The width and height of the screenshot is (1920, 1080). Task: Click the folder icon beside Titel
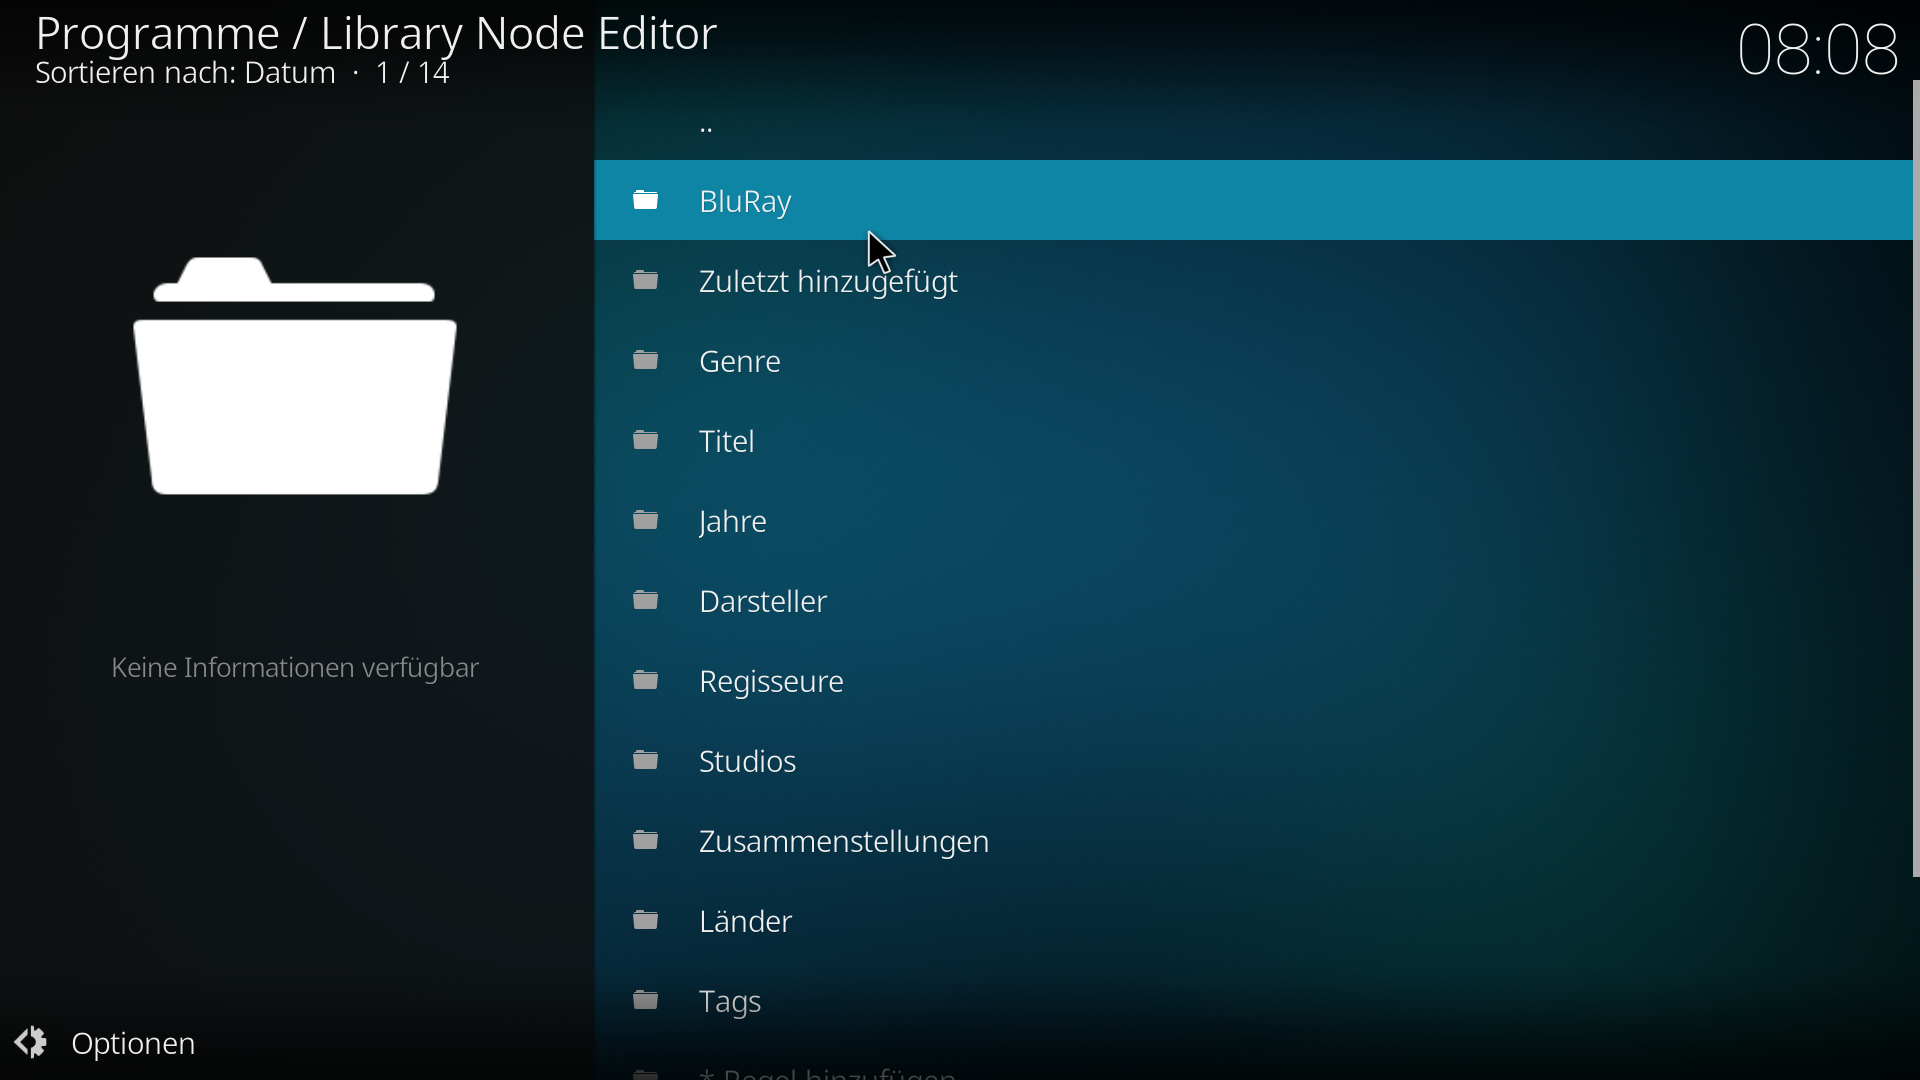coord(647,441)
